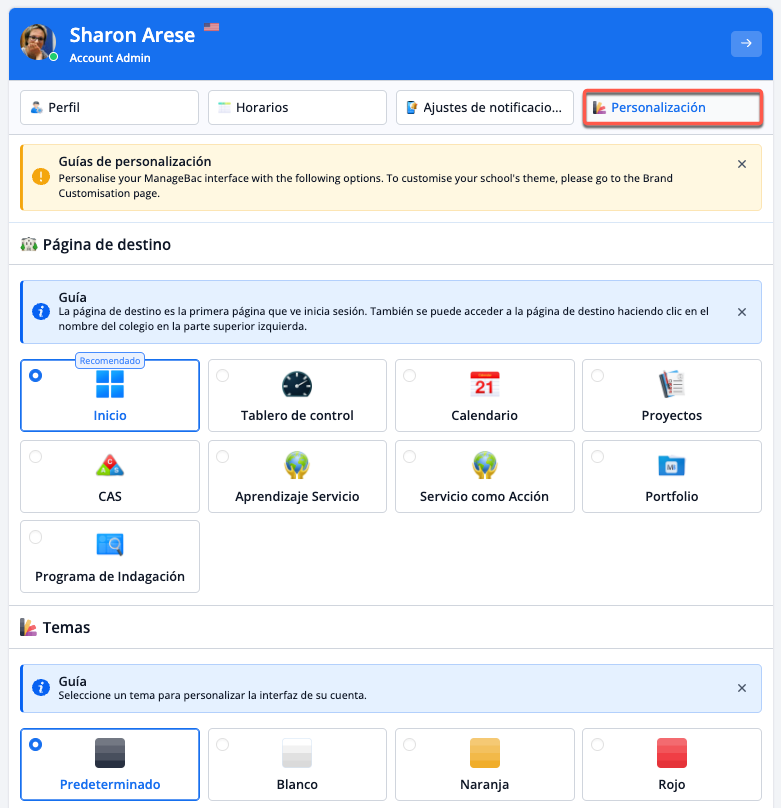Click the Portfolio folder icon

point(671,465)
